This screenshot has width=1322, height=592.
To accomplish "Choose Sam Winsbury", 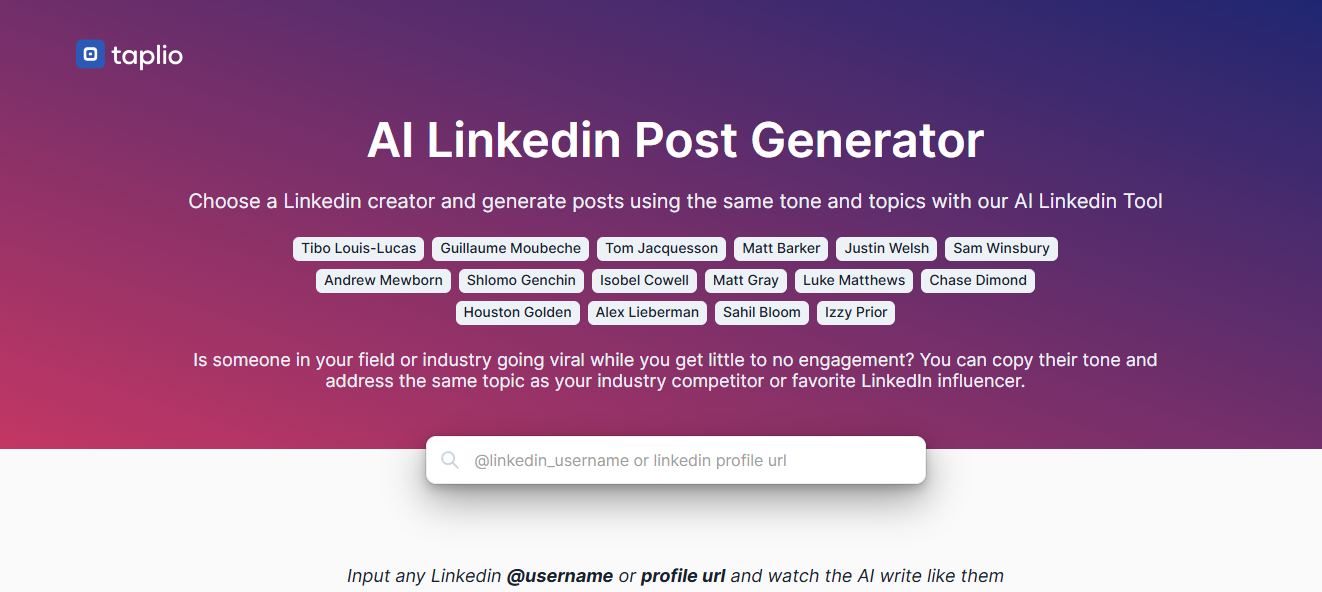I will click(1001, 248).
